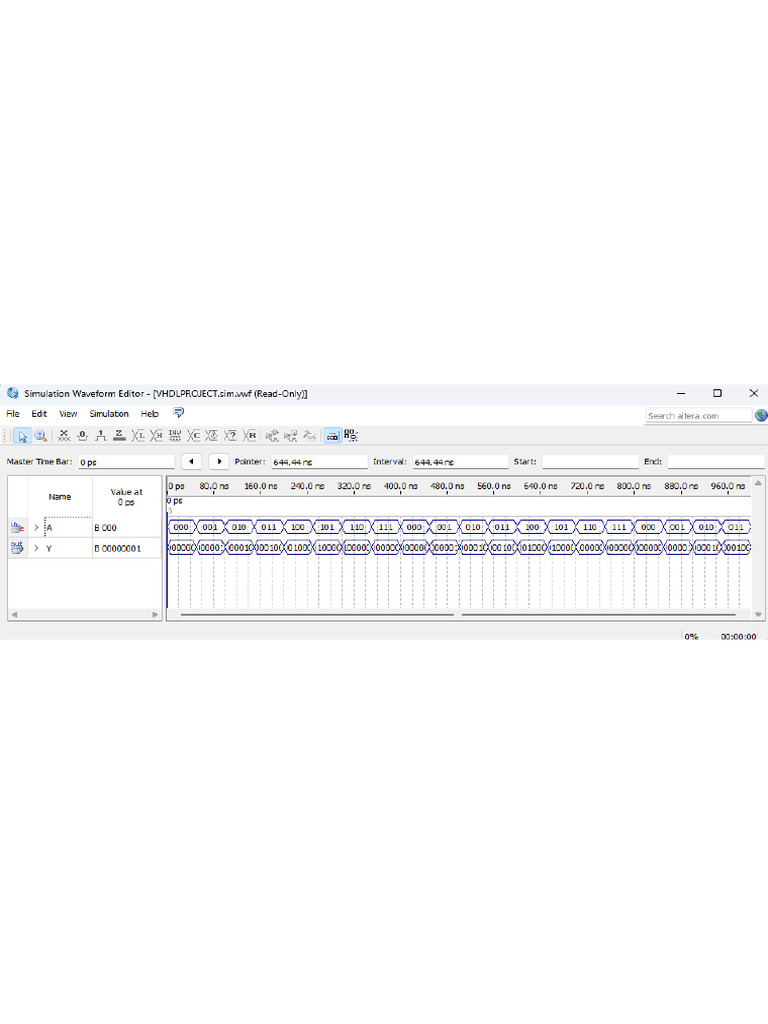Apply Forcing Low (0) value
Image resolution: width=768 pixels, height=1024 pixels.
pyautogui.click(x=82, y=436)
